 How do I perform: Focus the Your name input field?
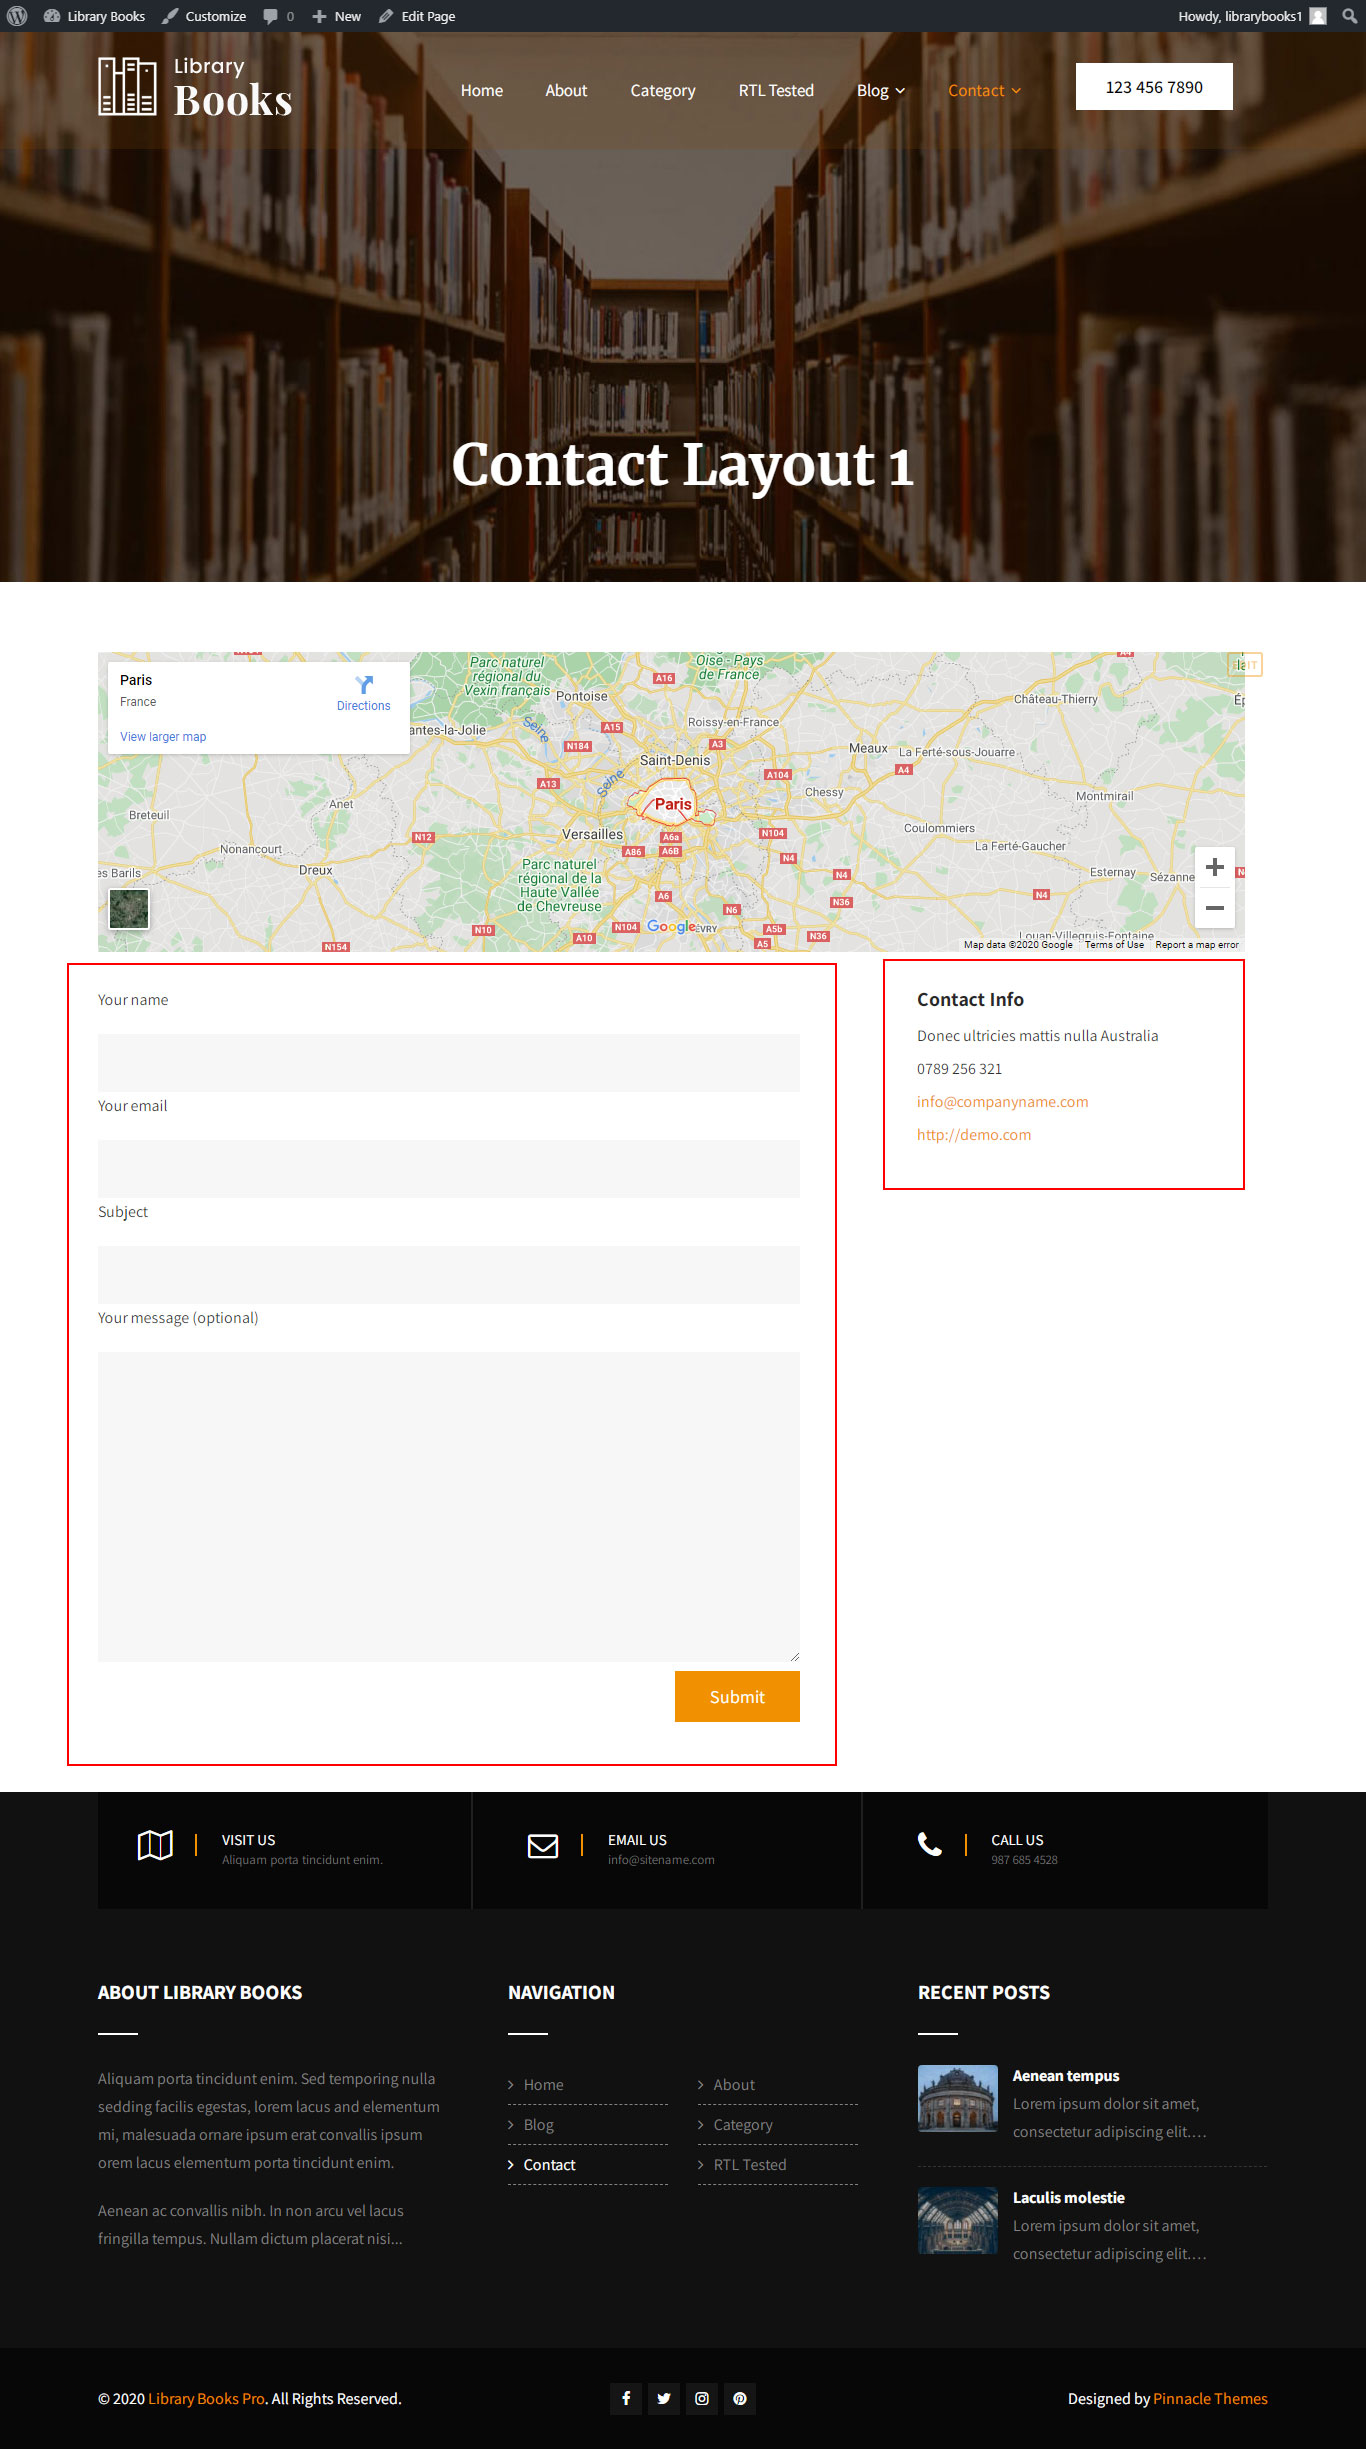449,1063
